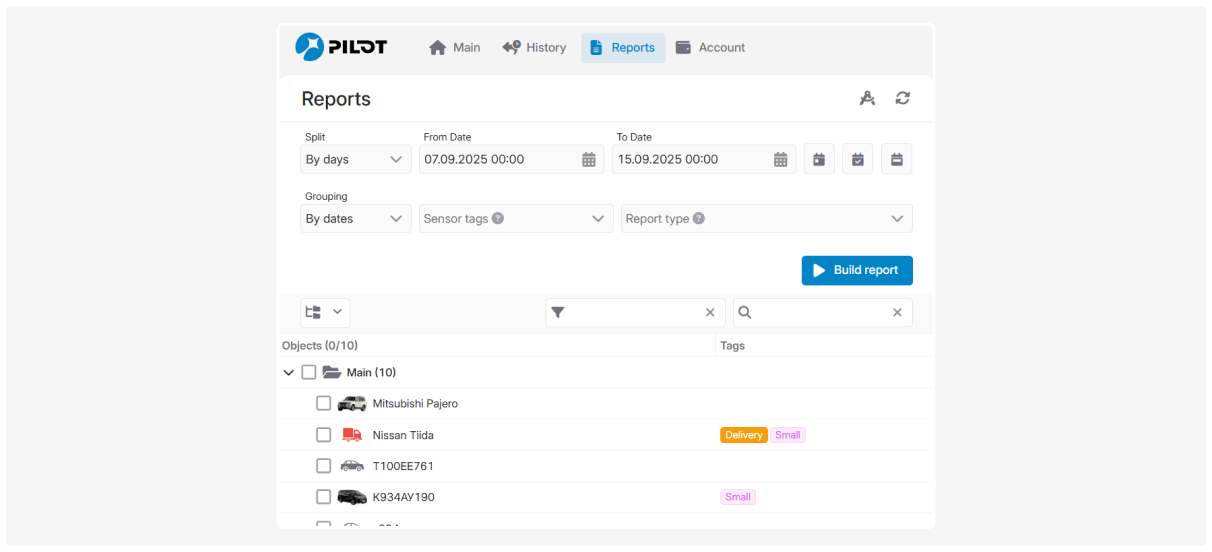This screenshot has height=552, width=1212.
Task: Go to the History tab
Action: (535, 48)
